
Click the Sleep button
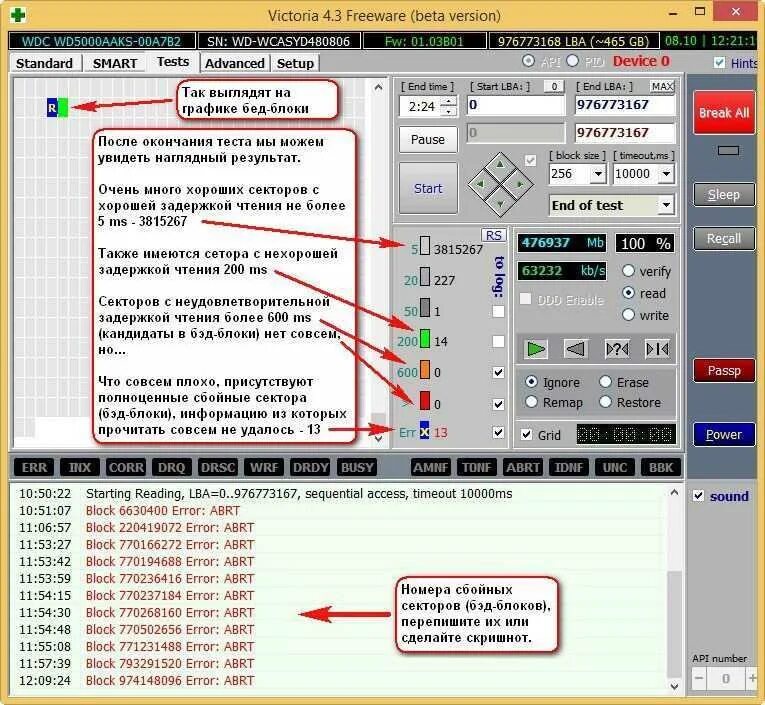[x=724, y=195]
